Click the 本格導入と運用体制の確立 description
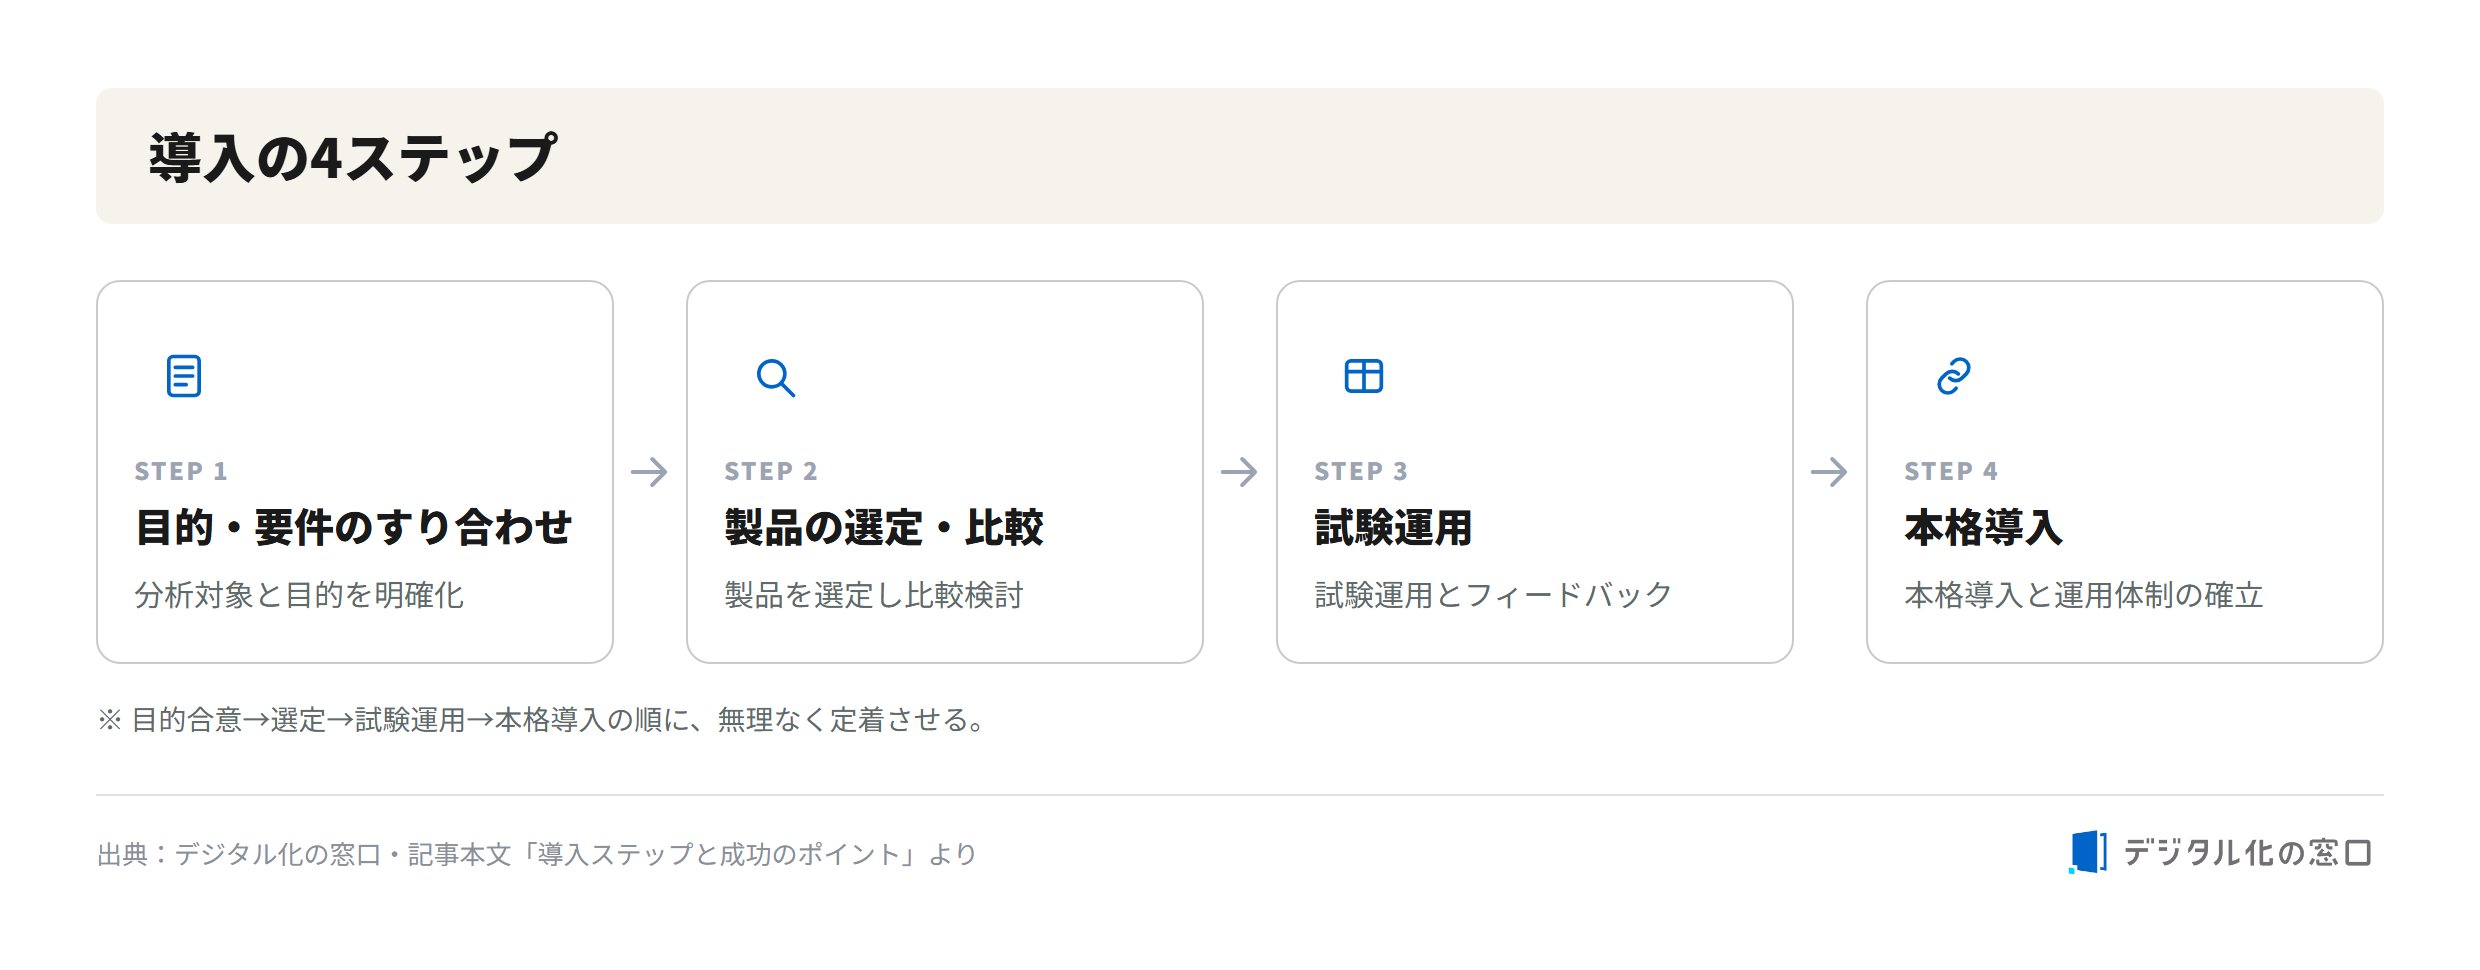The height and width of the screenshot is (970, 2480). [x=2084, y=595]
